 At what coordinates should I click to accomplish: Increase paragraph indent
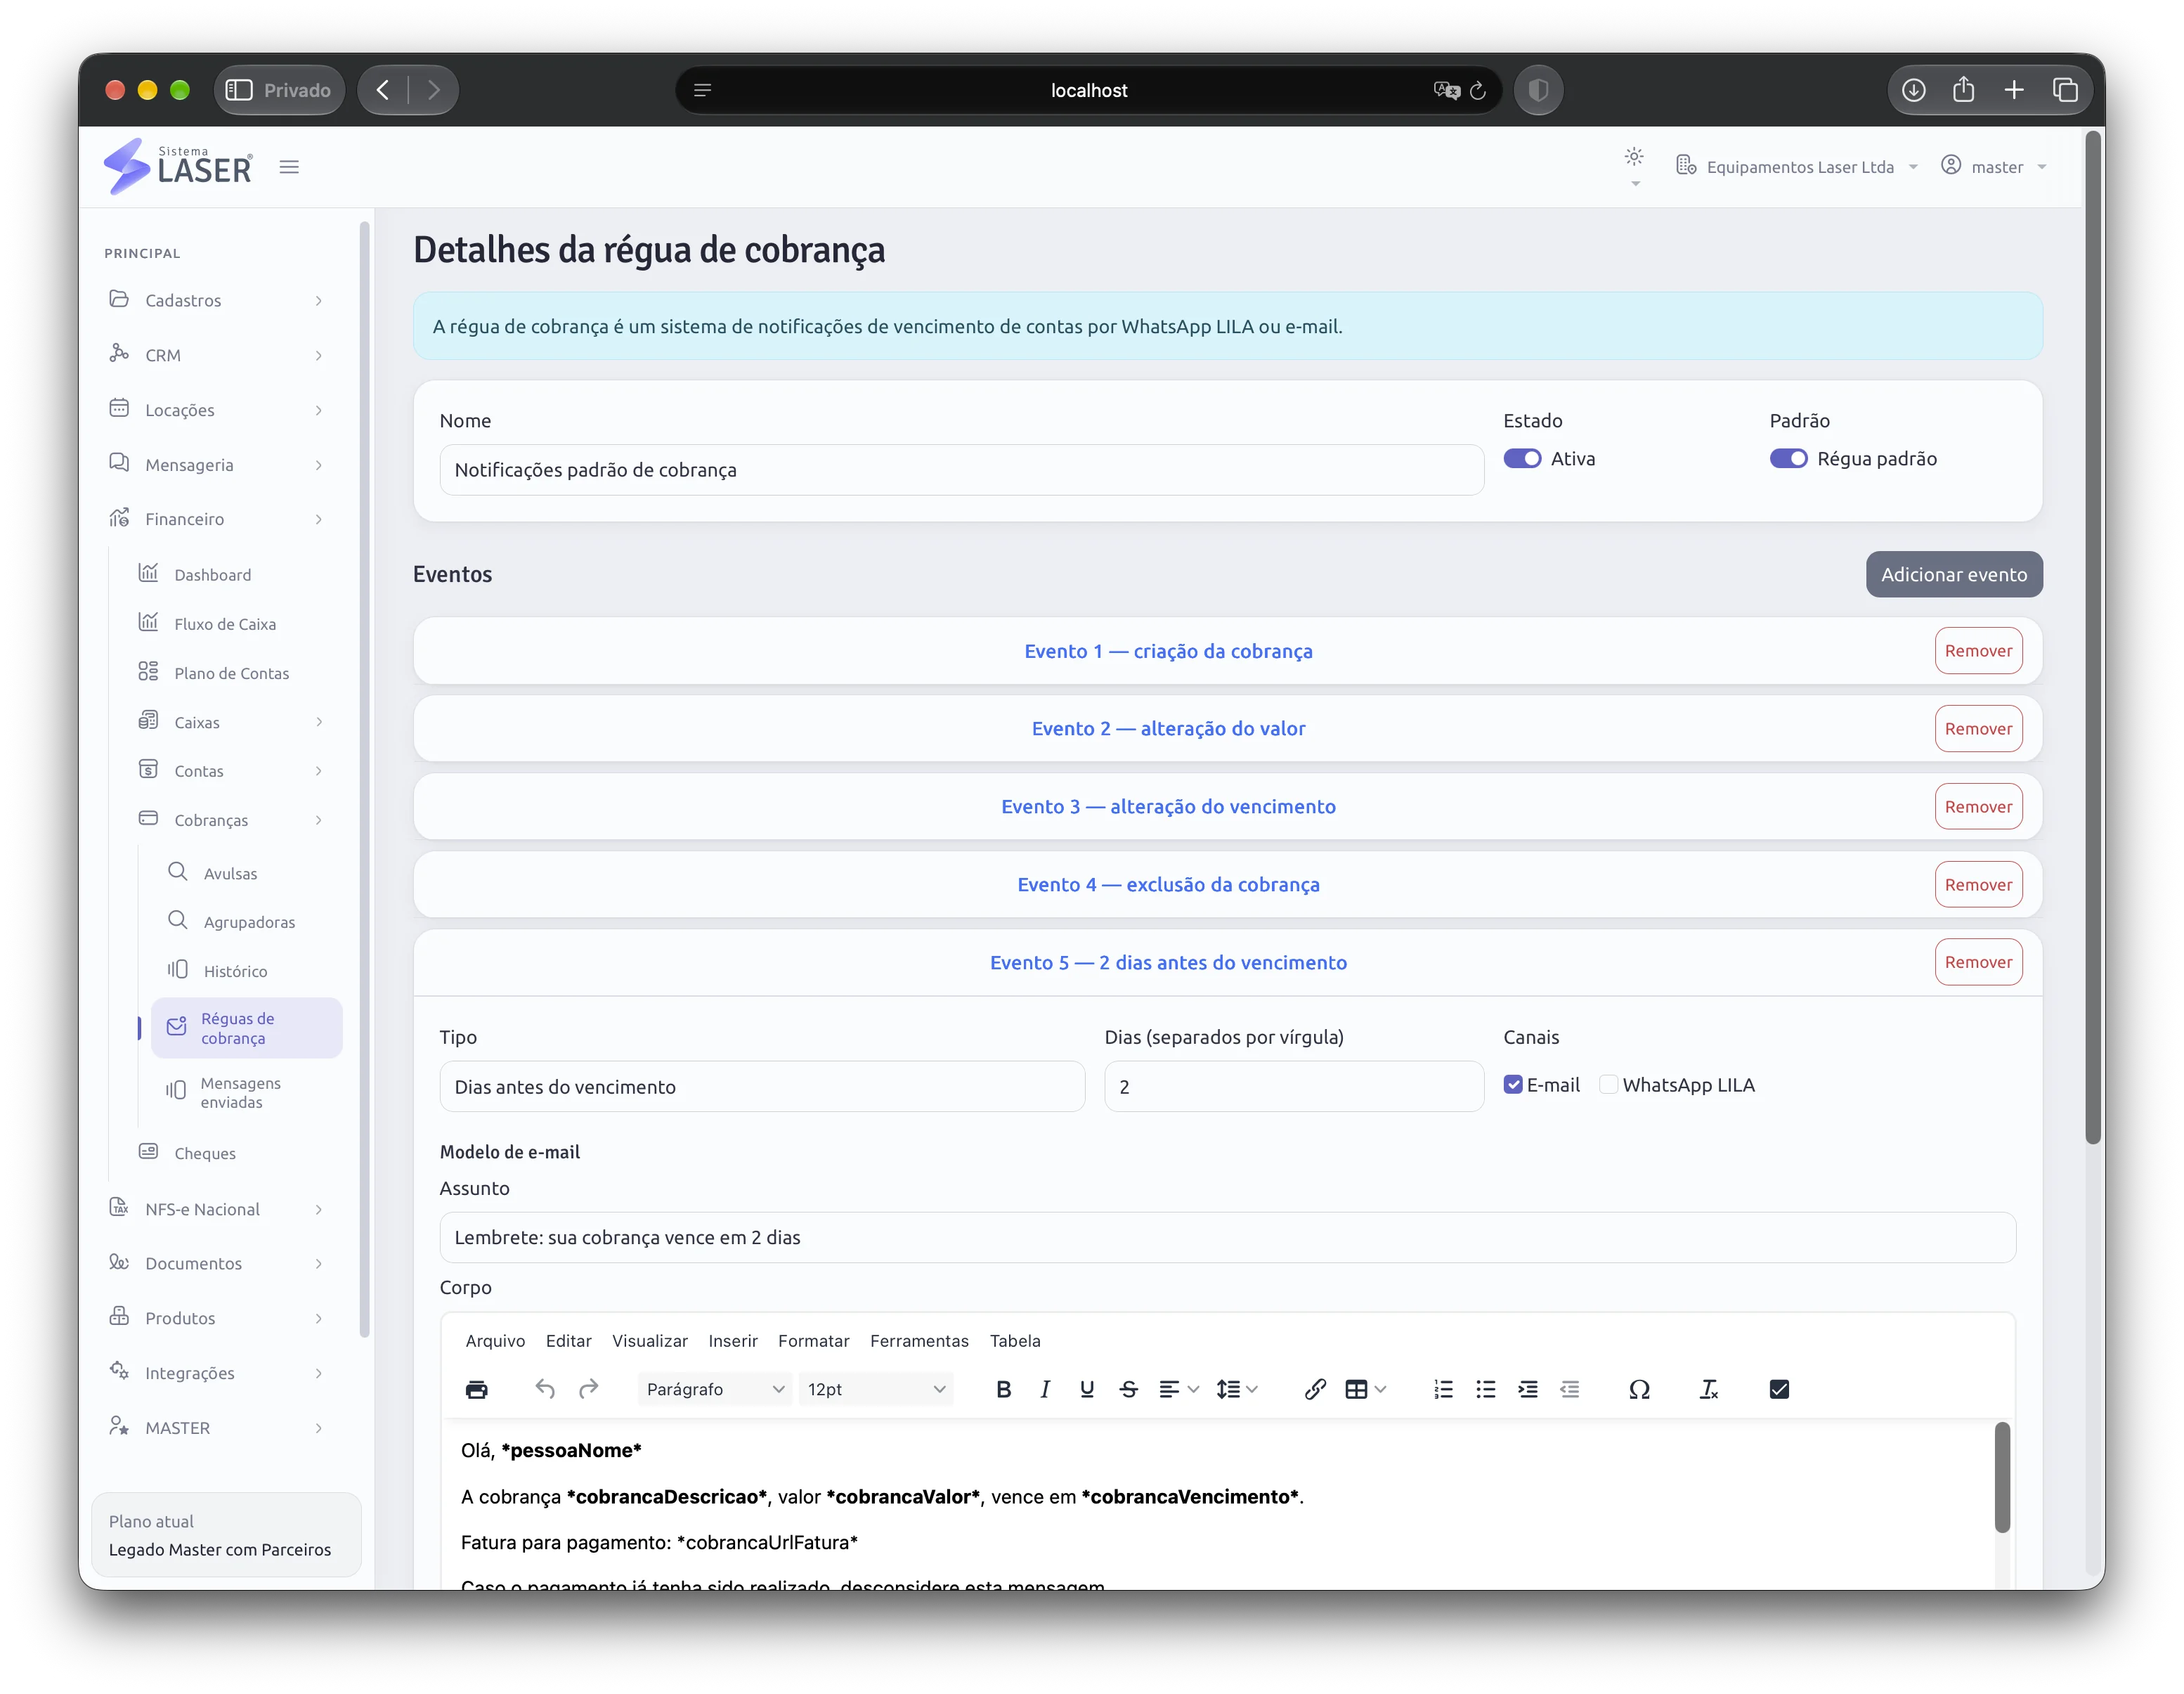1527,1389
